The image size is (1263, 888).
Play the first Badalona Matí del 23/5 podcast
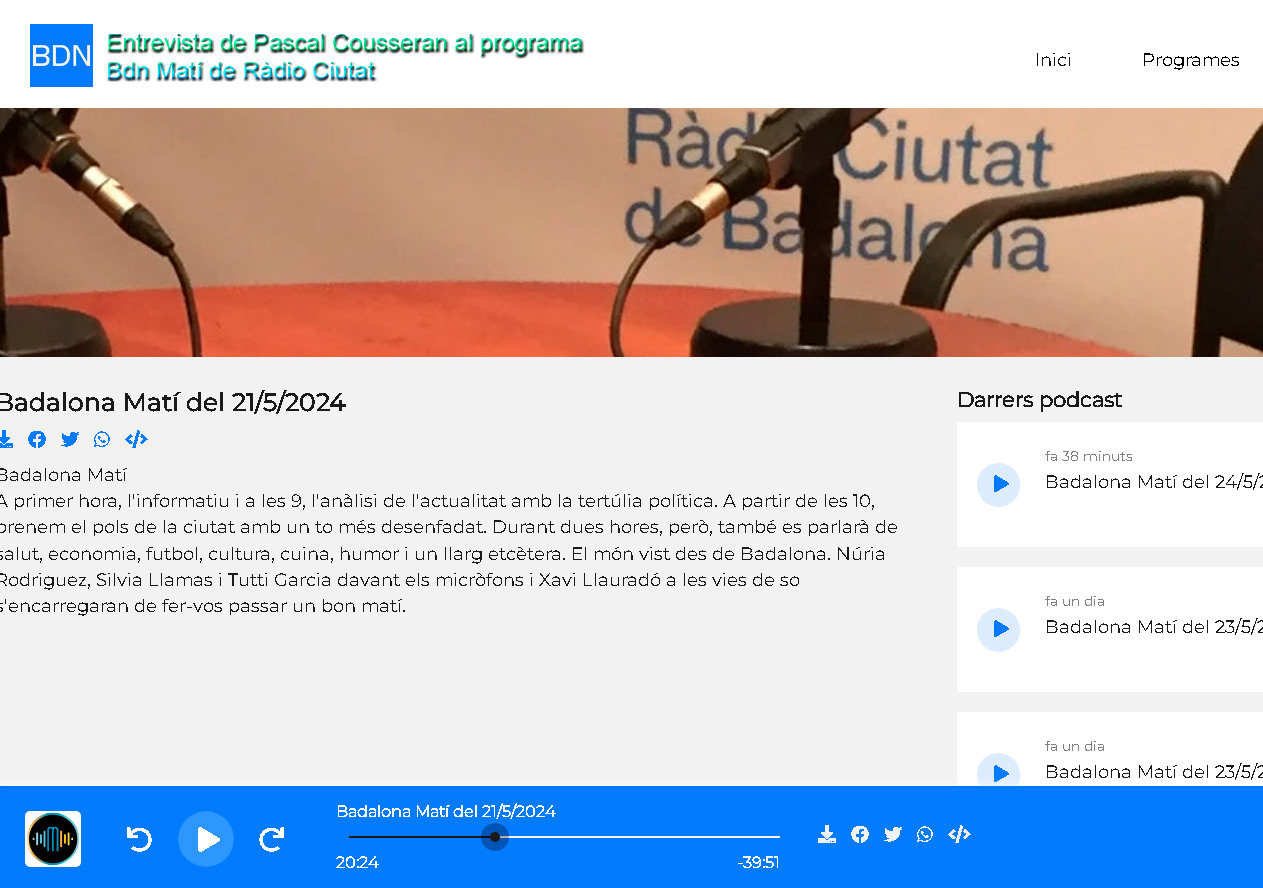click(x=998, y=629)
